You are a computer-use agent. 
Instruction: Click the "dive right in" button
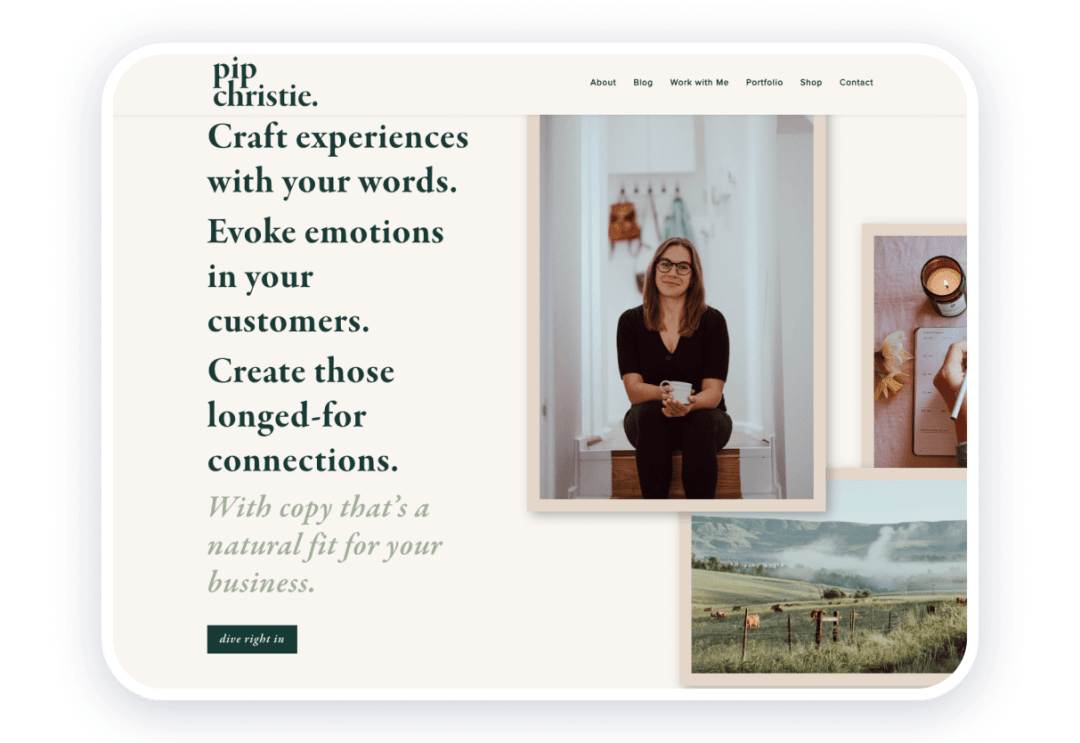click(x=251, y=639)
